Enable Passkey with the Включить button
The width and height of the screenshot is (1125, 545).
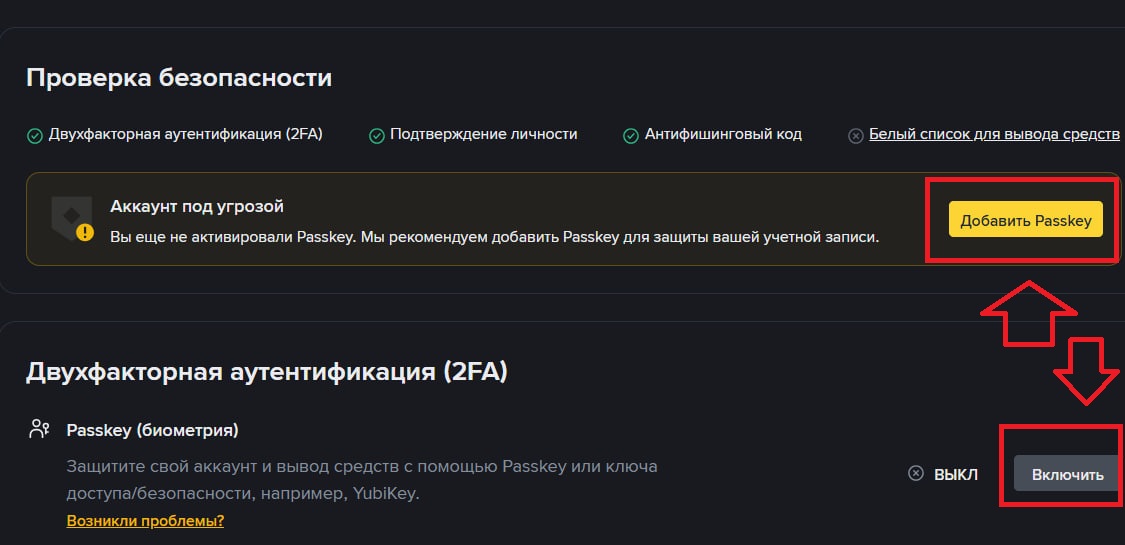pos(1067,474)
